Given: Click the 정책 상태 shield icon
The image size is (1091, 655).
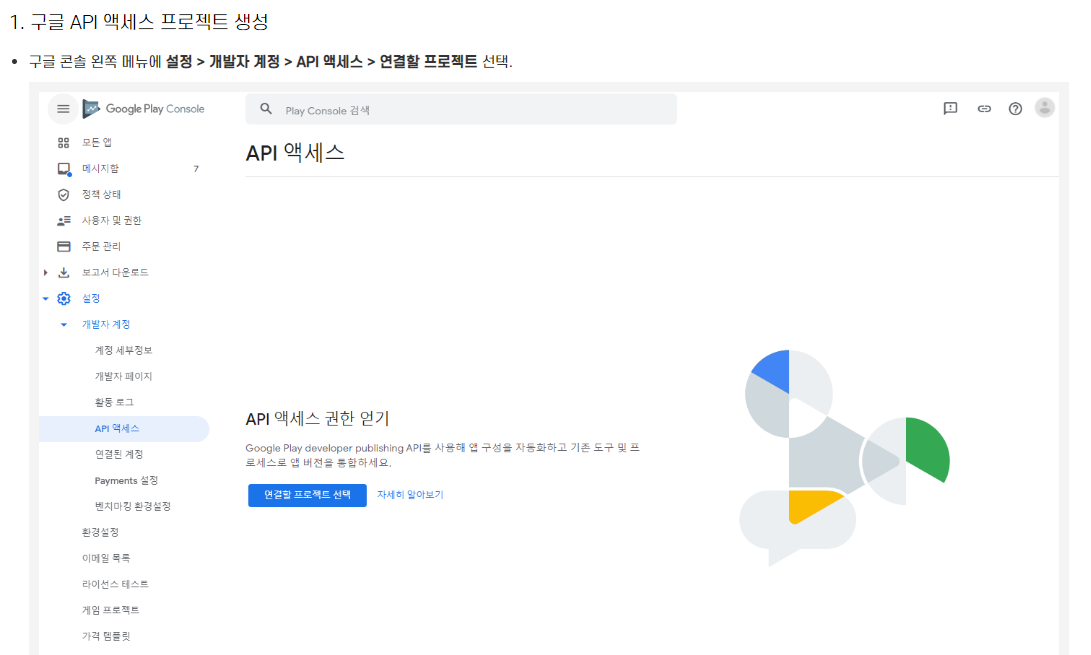Looking at the screenshot, I should pos(63,195).
